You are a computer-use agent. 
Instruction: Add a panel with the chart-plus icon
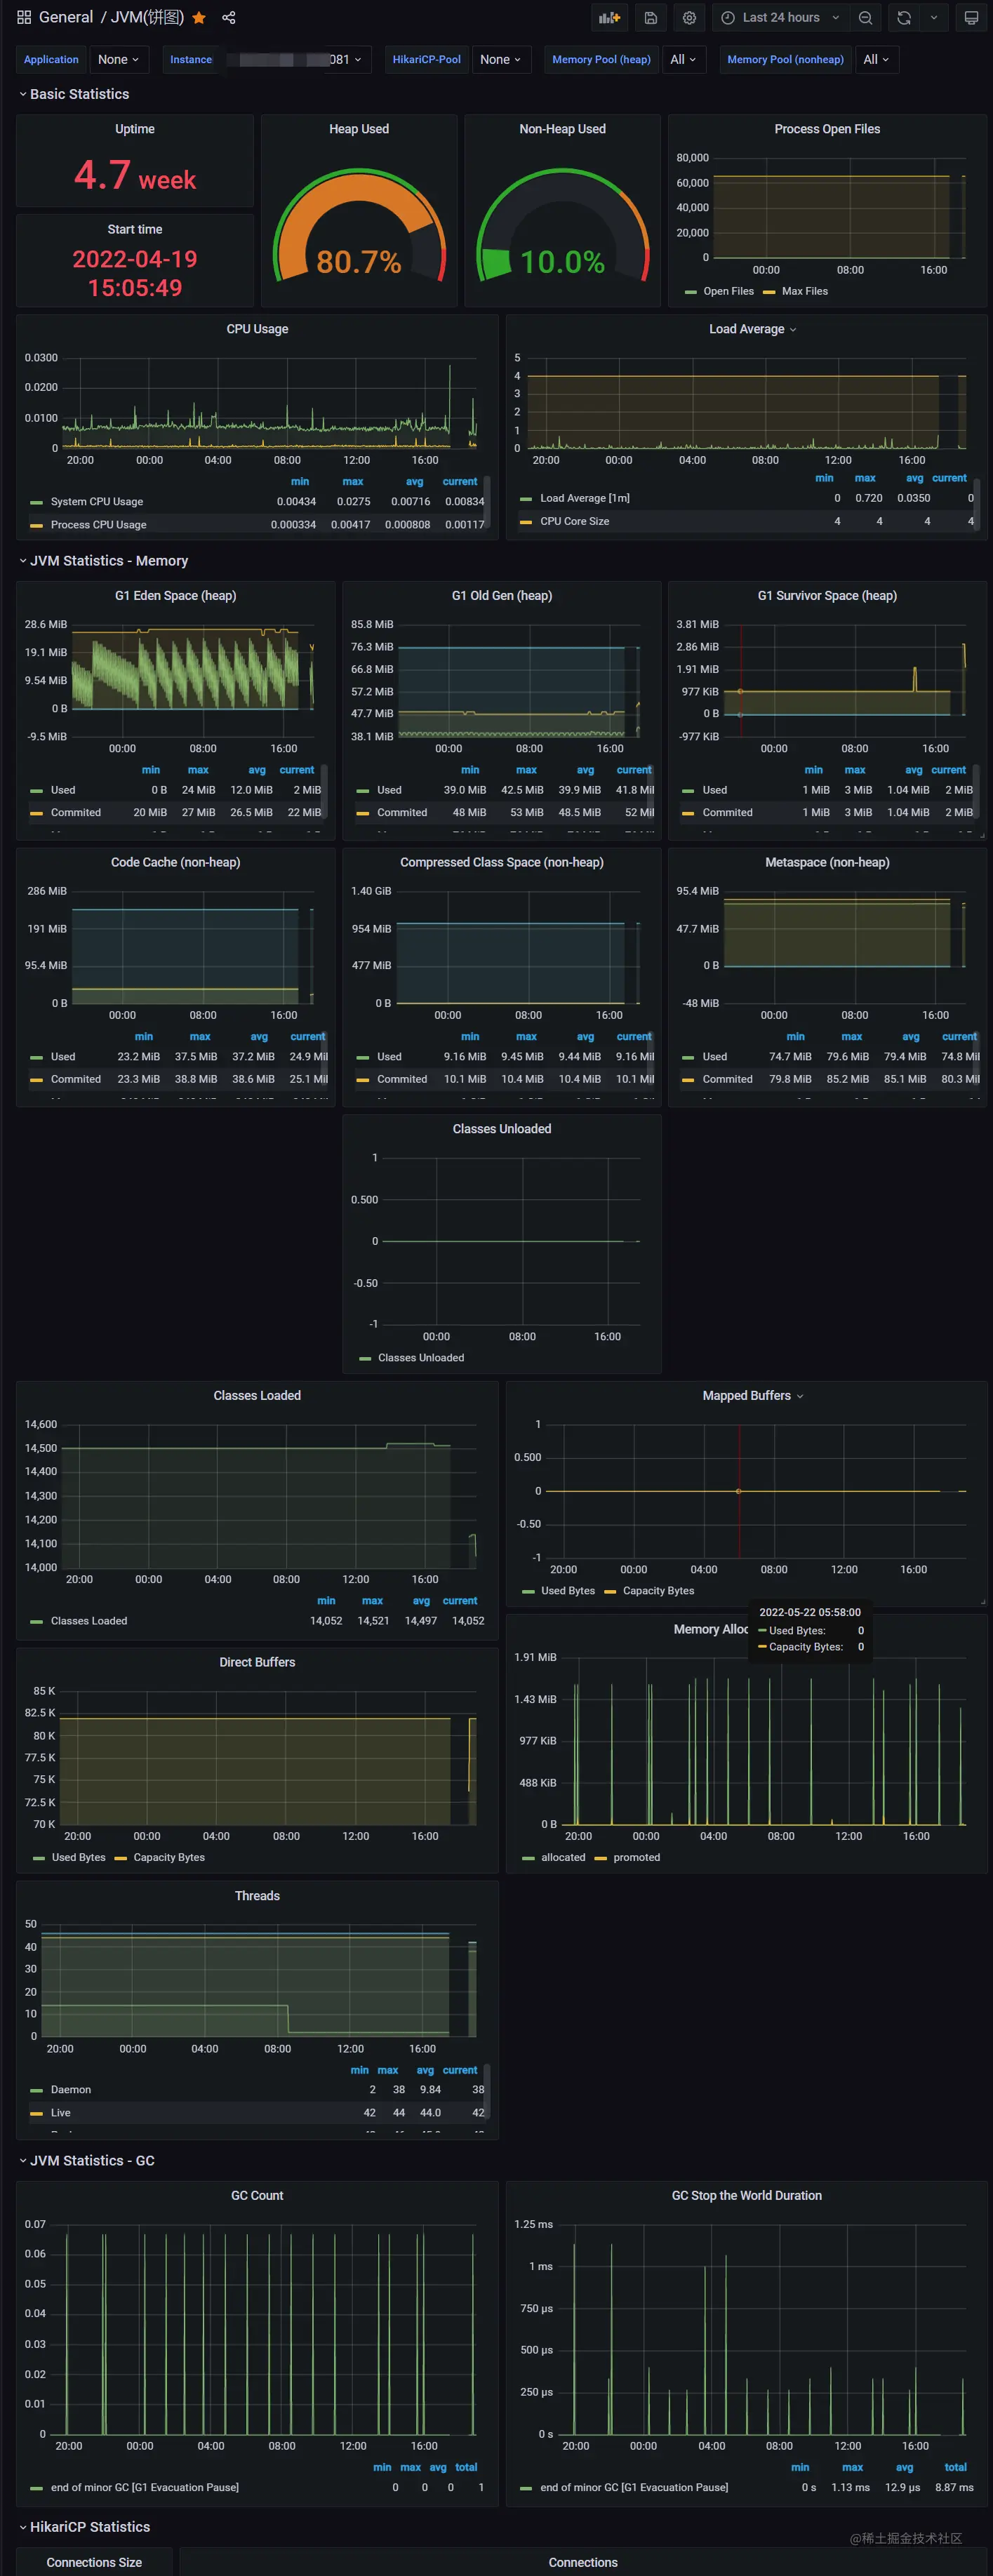[x=609, y=18]
